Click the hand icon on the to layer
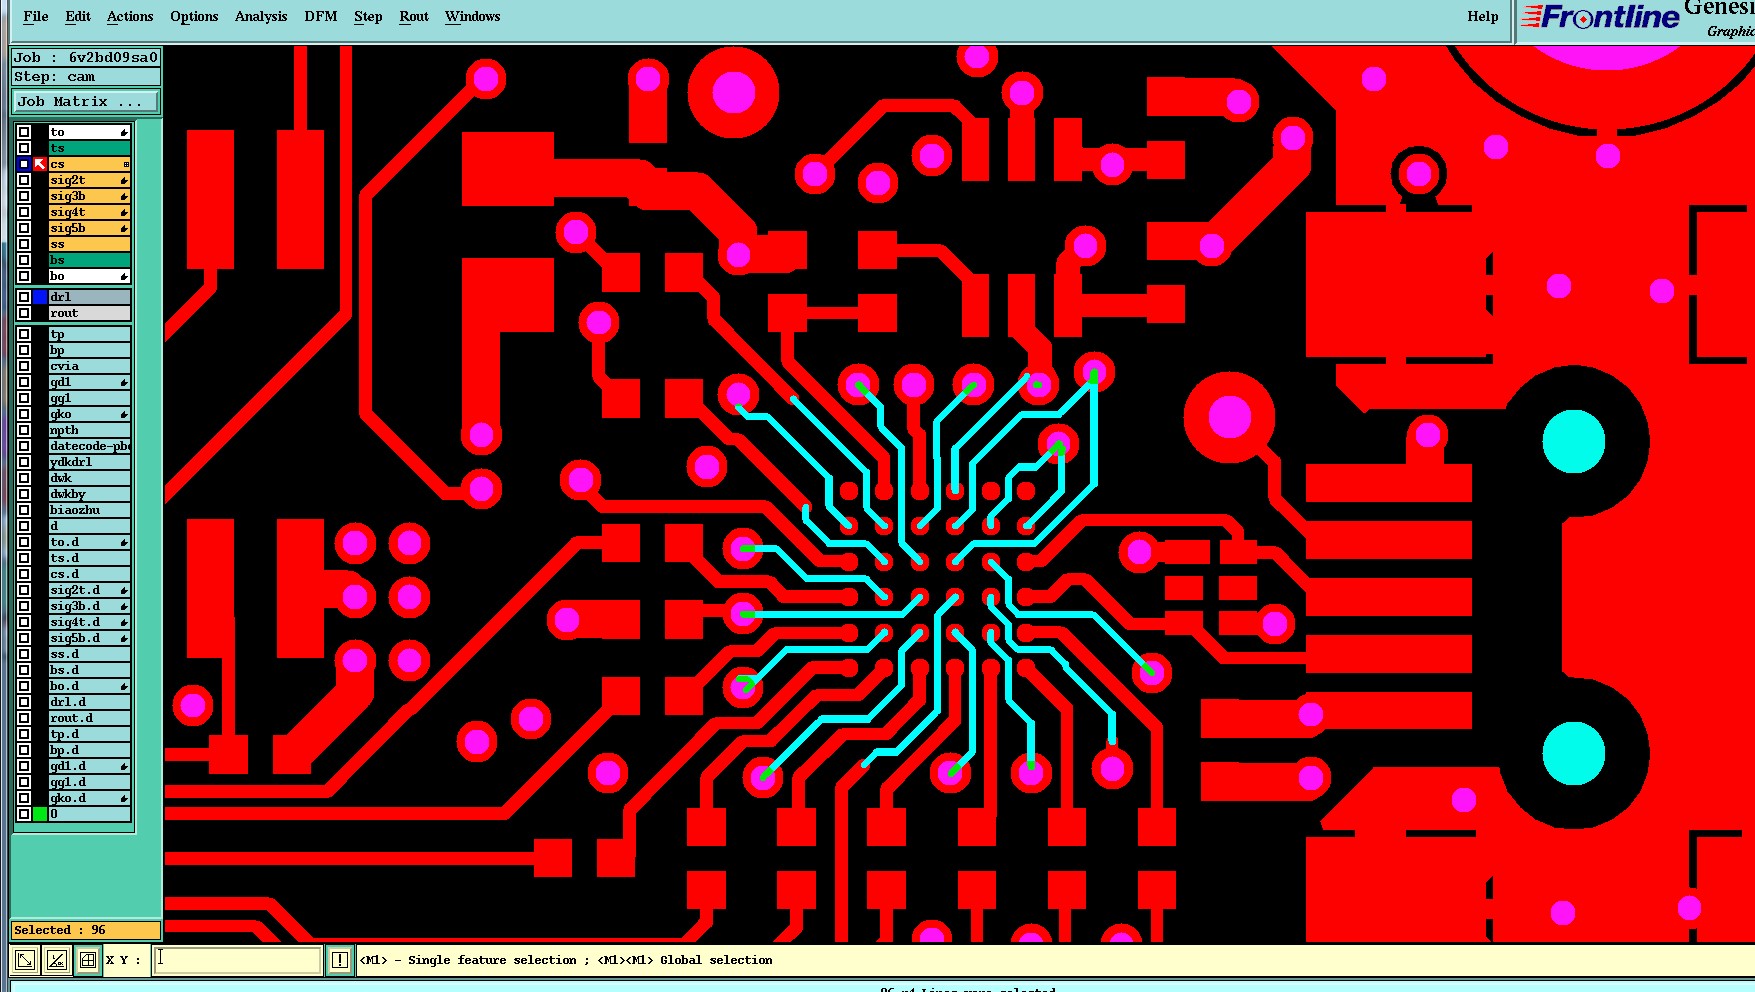 click(124, 132)
